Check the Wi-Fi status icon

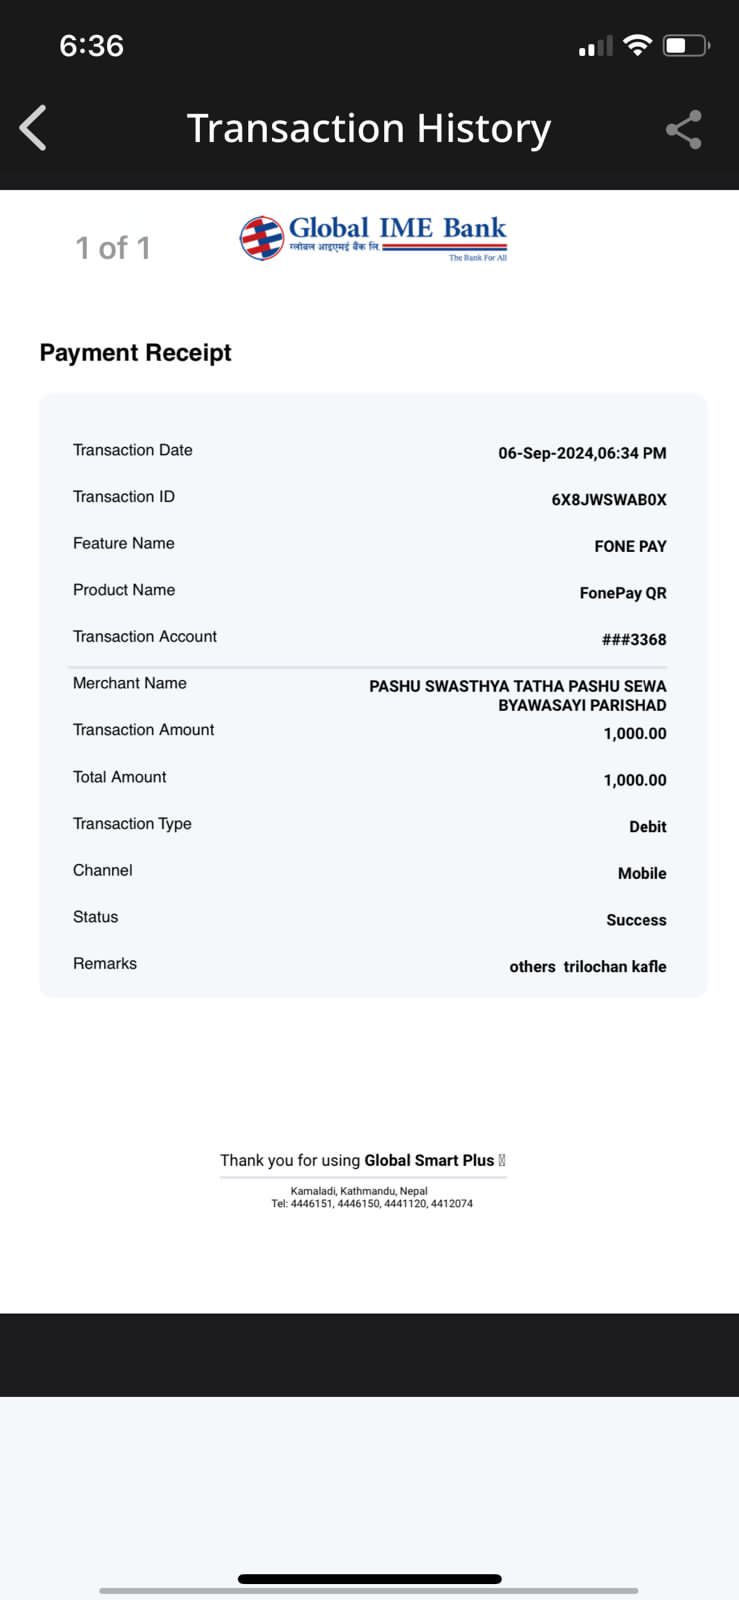(637, 45)
